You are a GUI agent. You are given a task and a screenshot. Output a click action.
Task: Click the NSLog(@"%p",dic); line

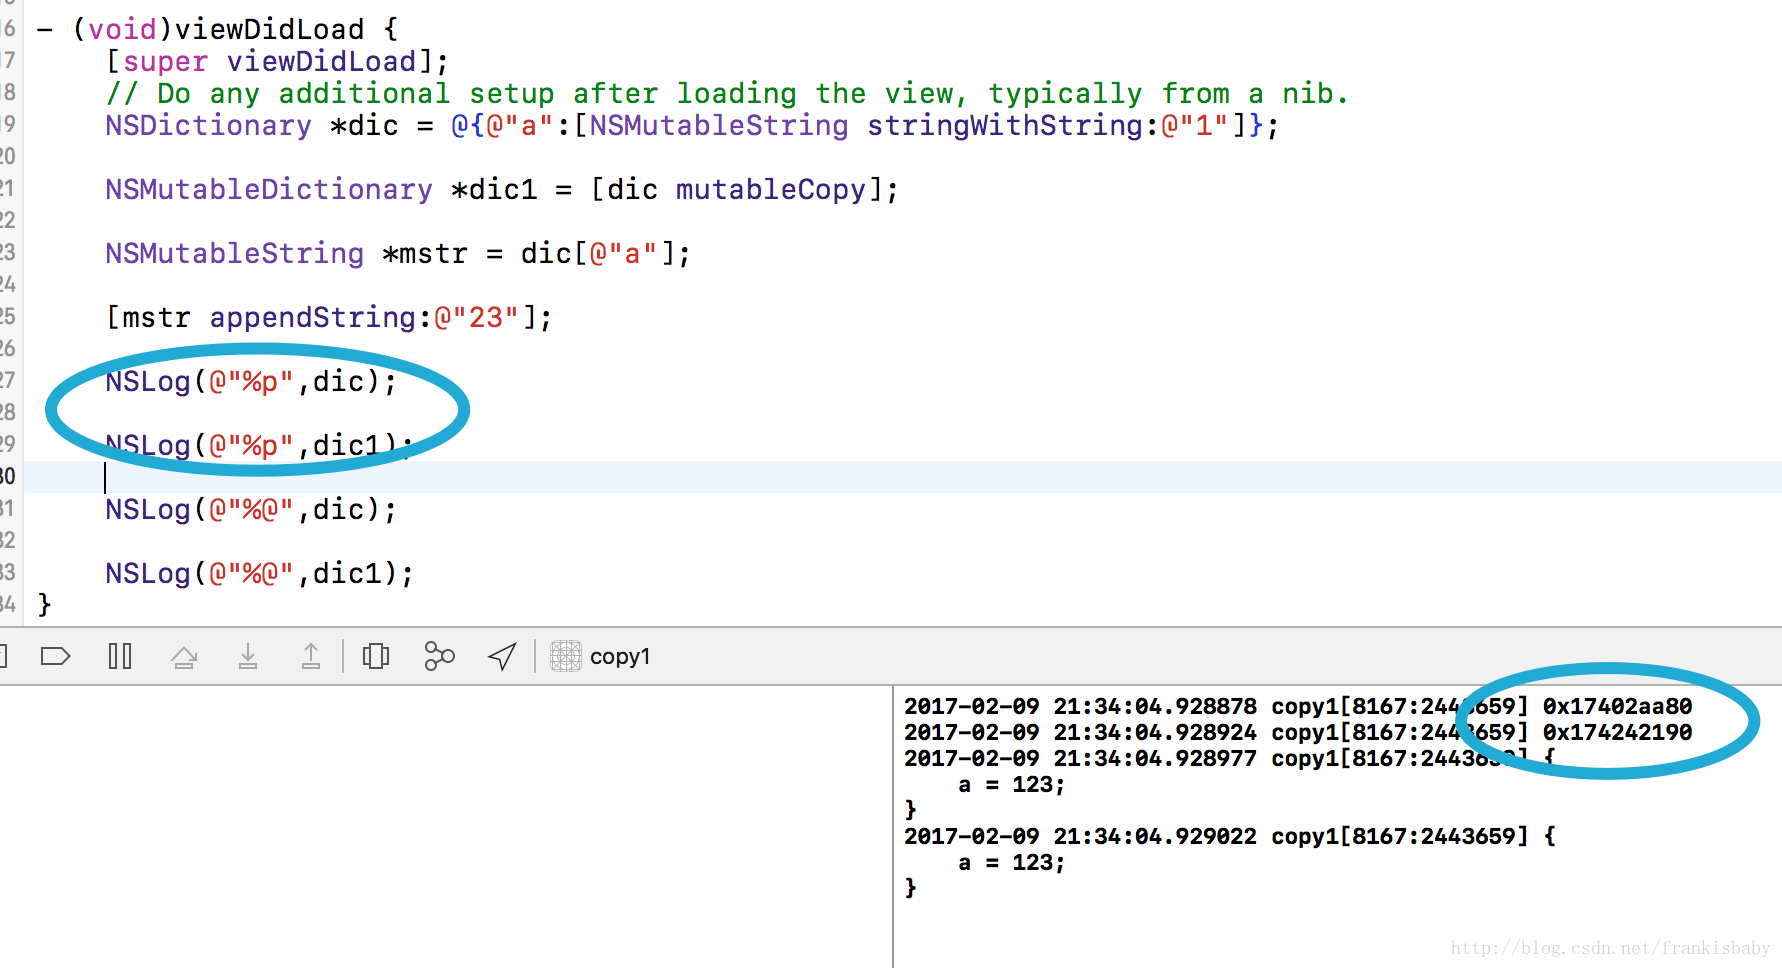tap(251, 381)
